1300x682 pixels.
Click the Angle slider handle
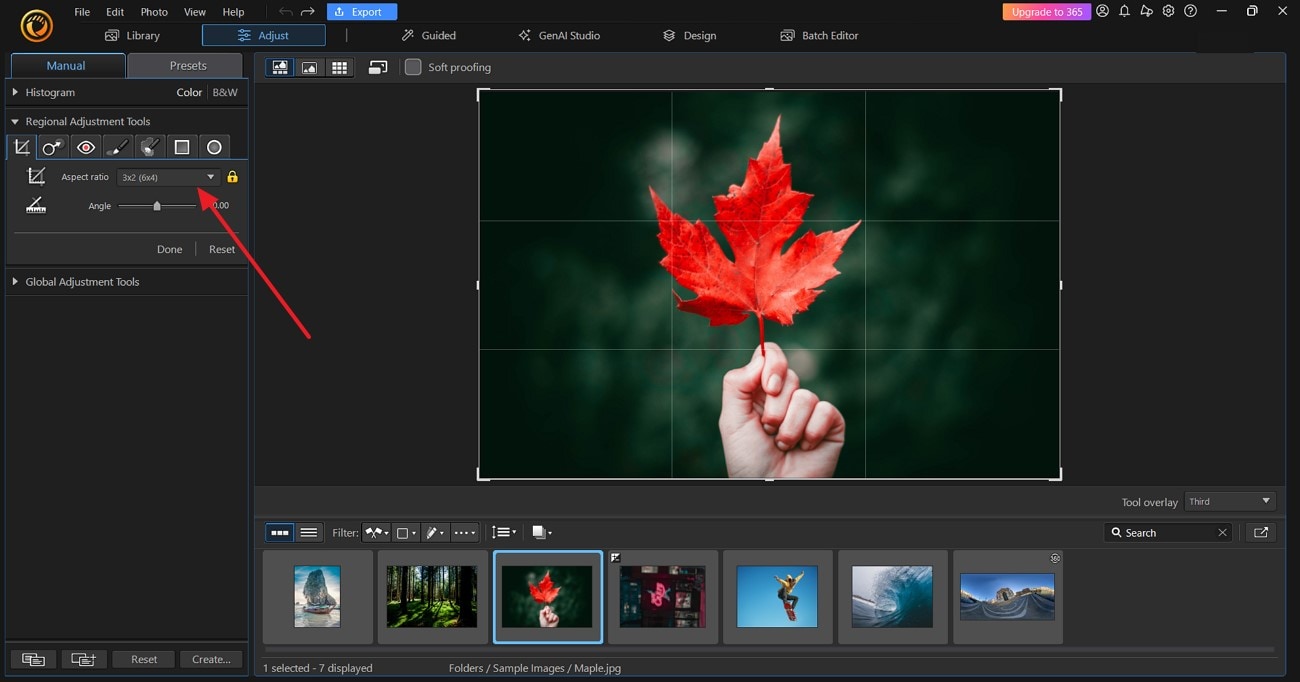(157, 205)
